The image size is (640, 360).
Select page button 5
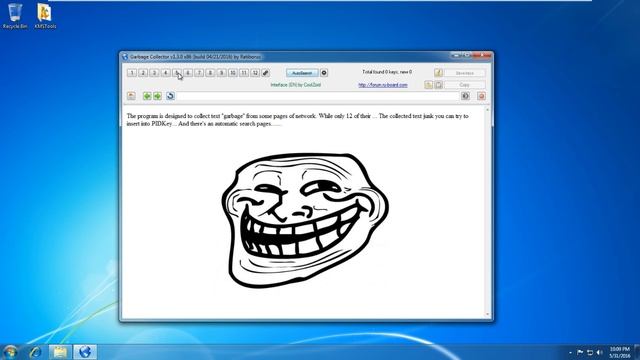[x=176, y=73]
